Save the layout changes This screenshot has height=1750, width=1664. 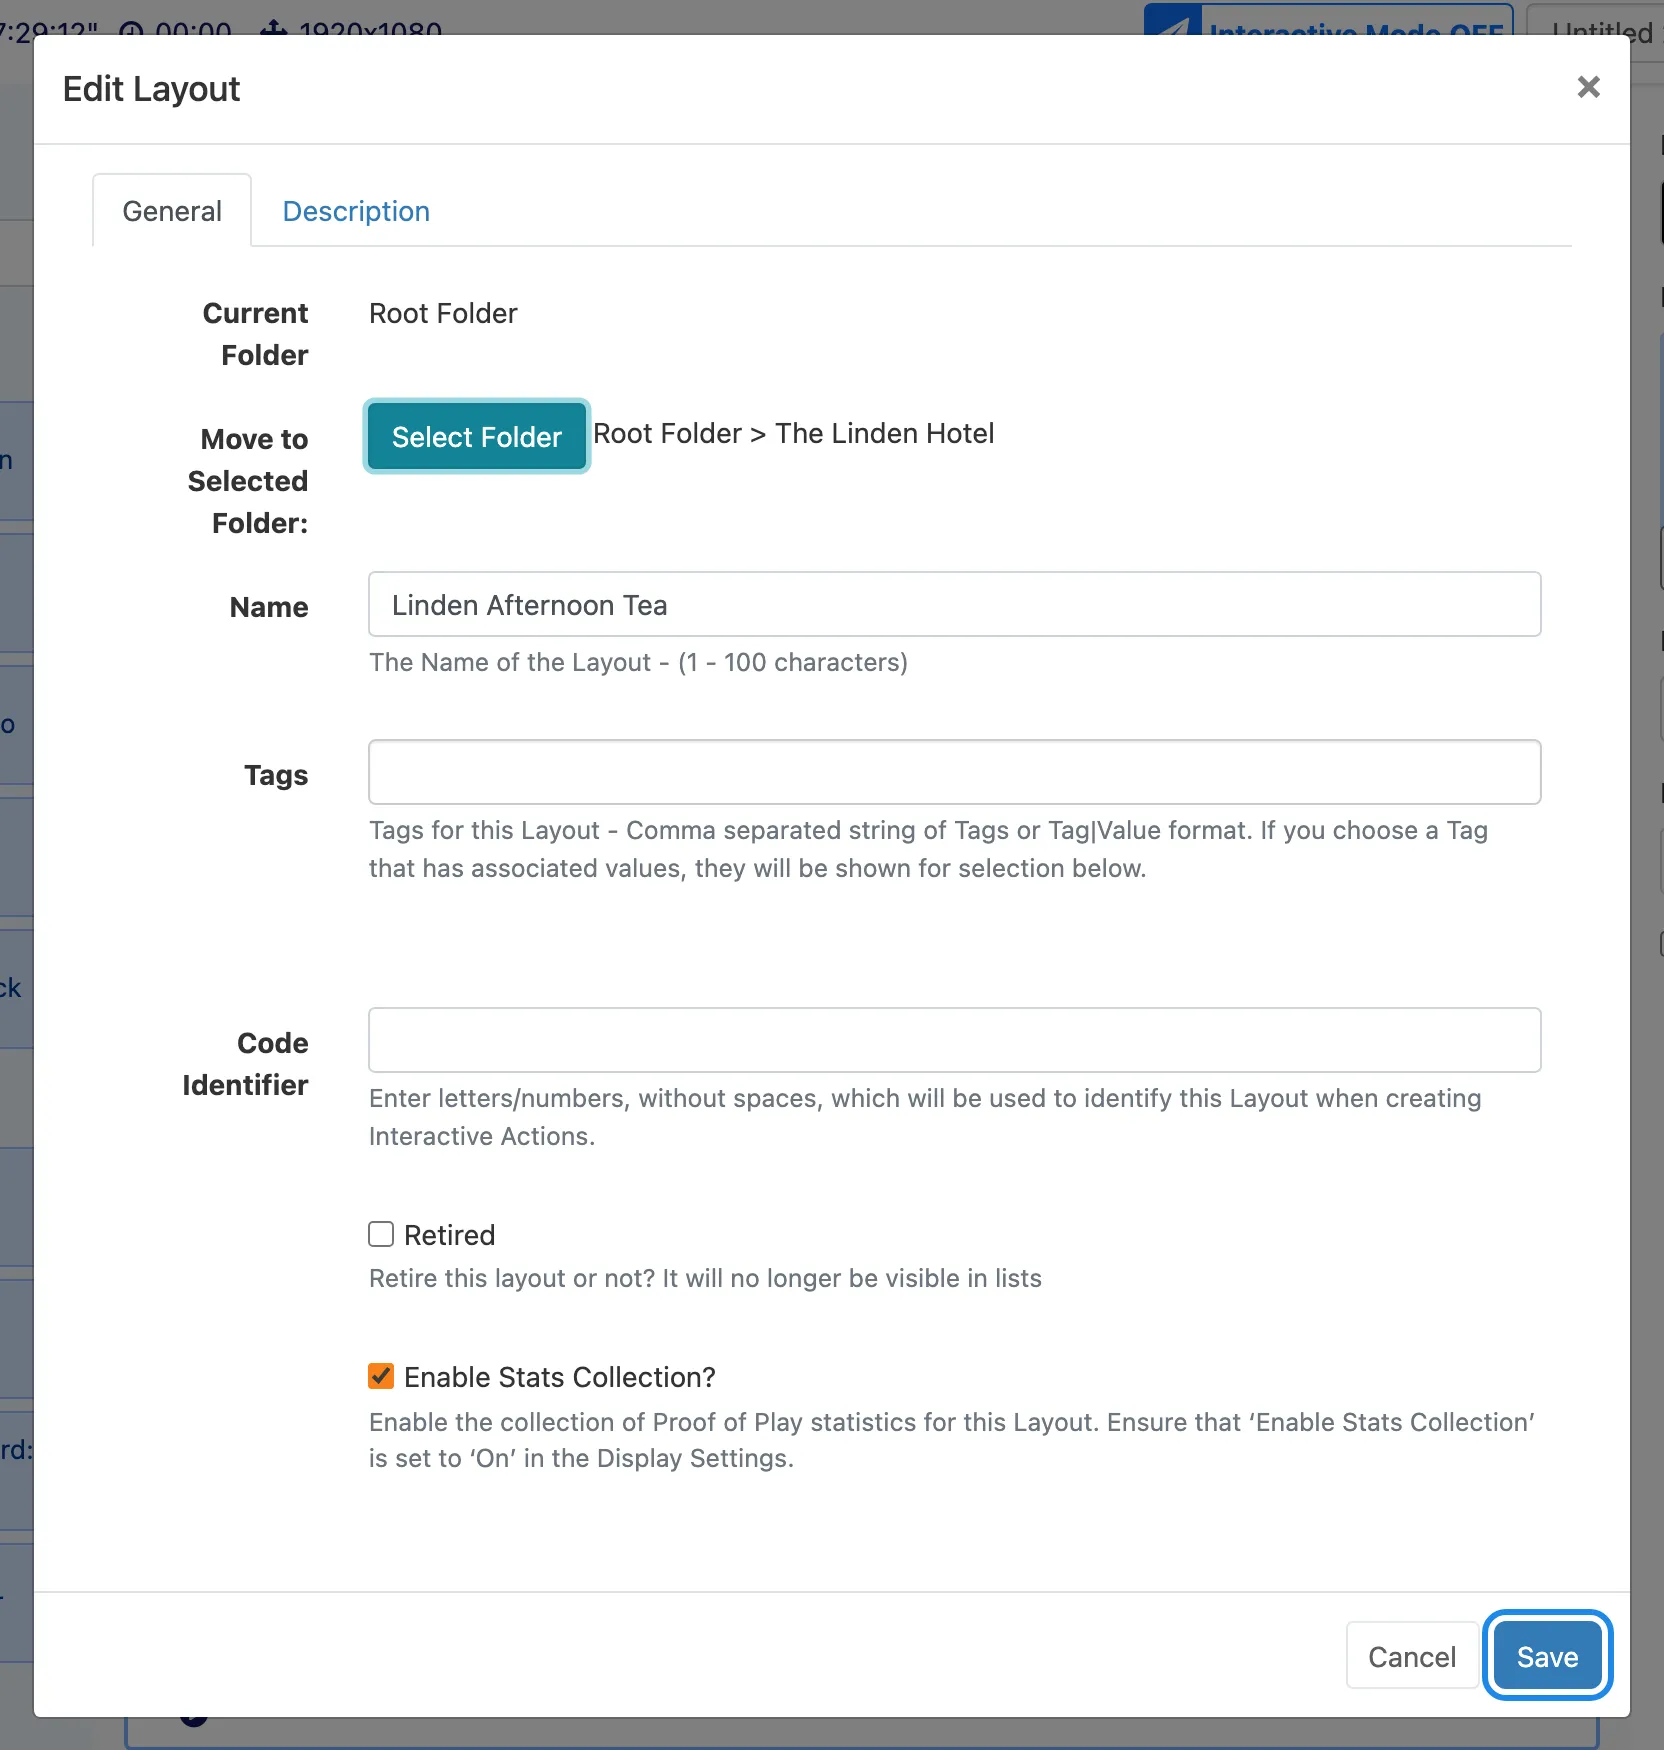[1547, 1656]
